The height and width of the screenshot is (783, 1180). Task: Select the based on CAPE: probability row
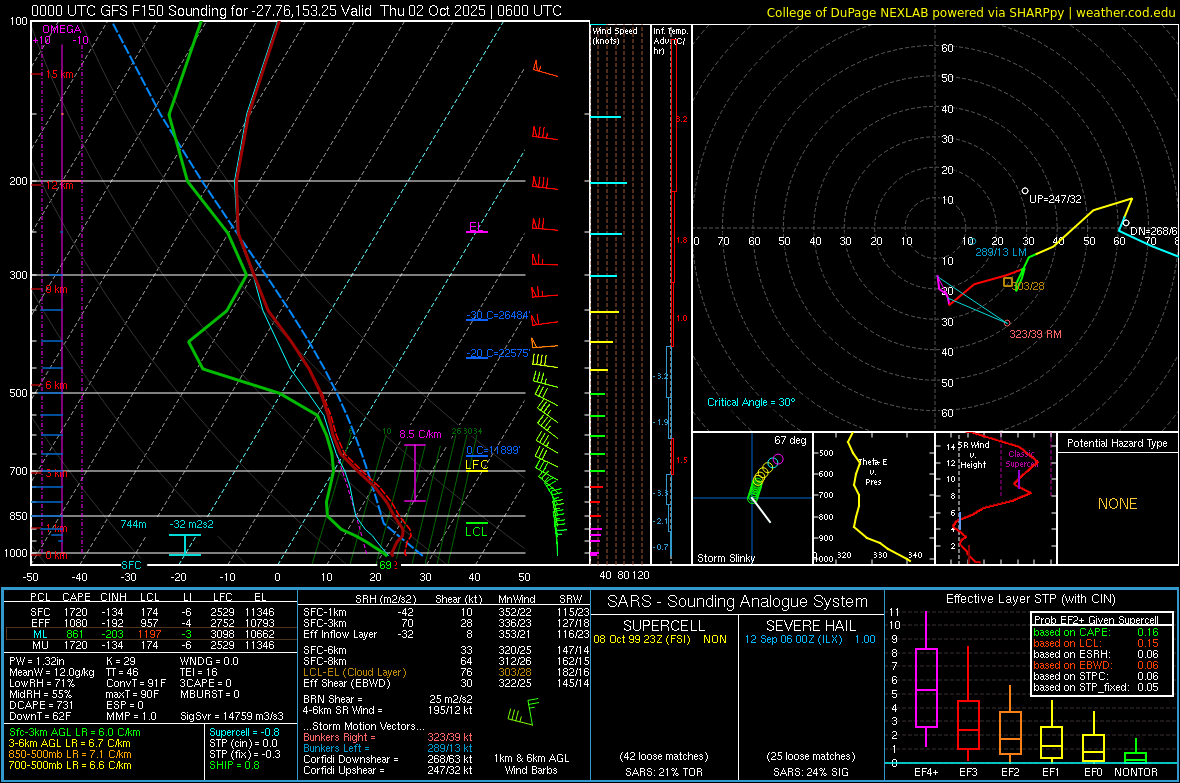point(1096,632)
